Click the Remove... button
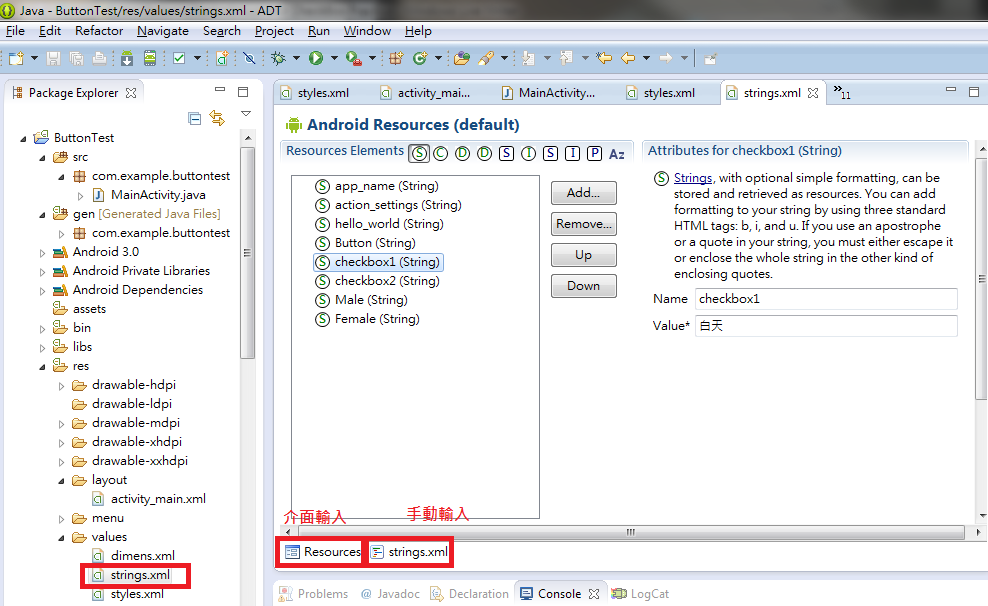The image size is (988, 606). click(583, 224)
